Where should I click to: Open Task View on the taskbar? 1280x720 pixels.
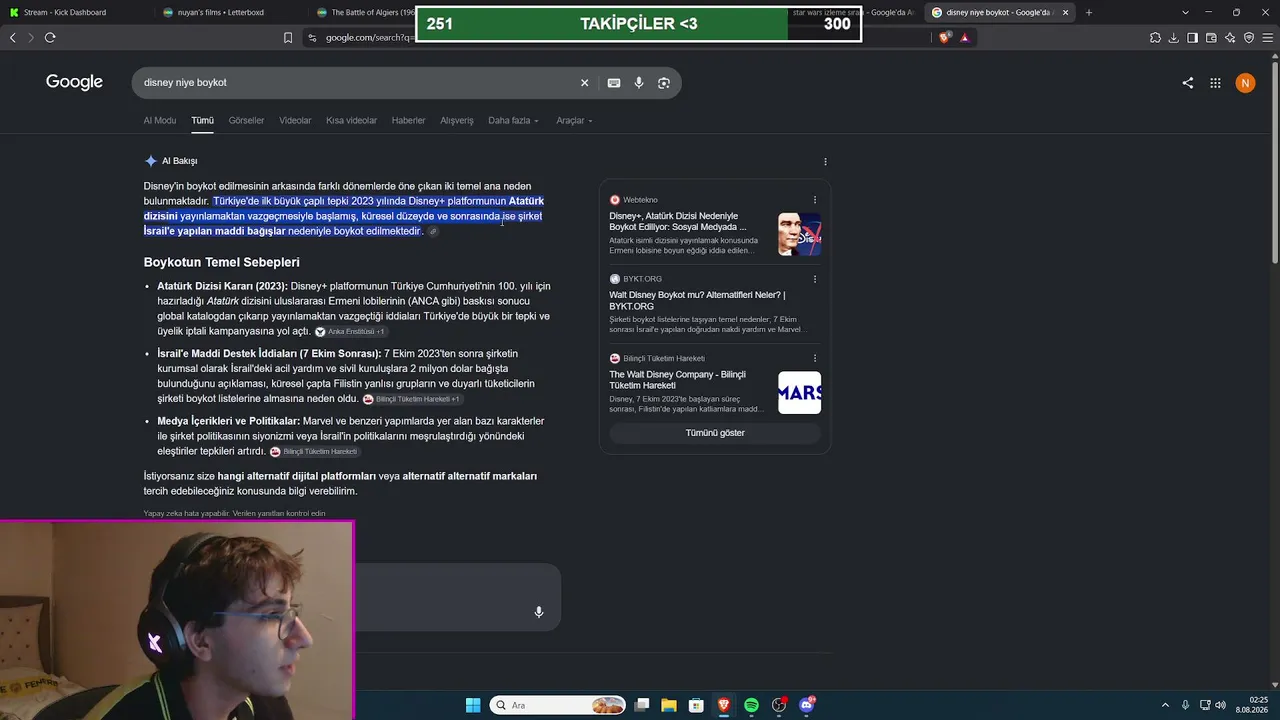click(x=642, y=705)
